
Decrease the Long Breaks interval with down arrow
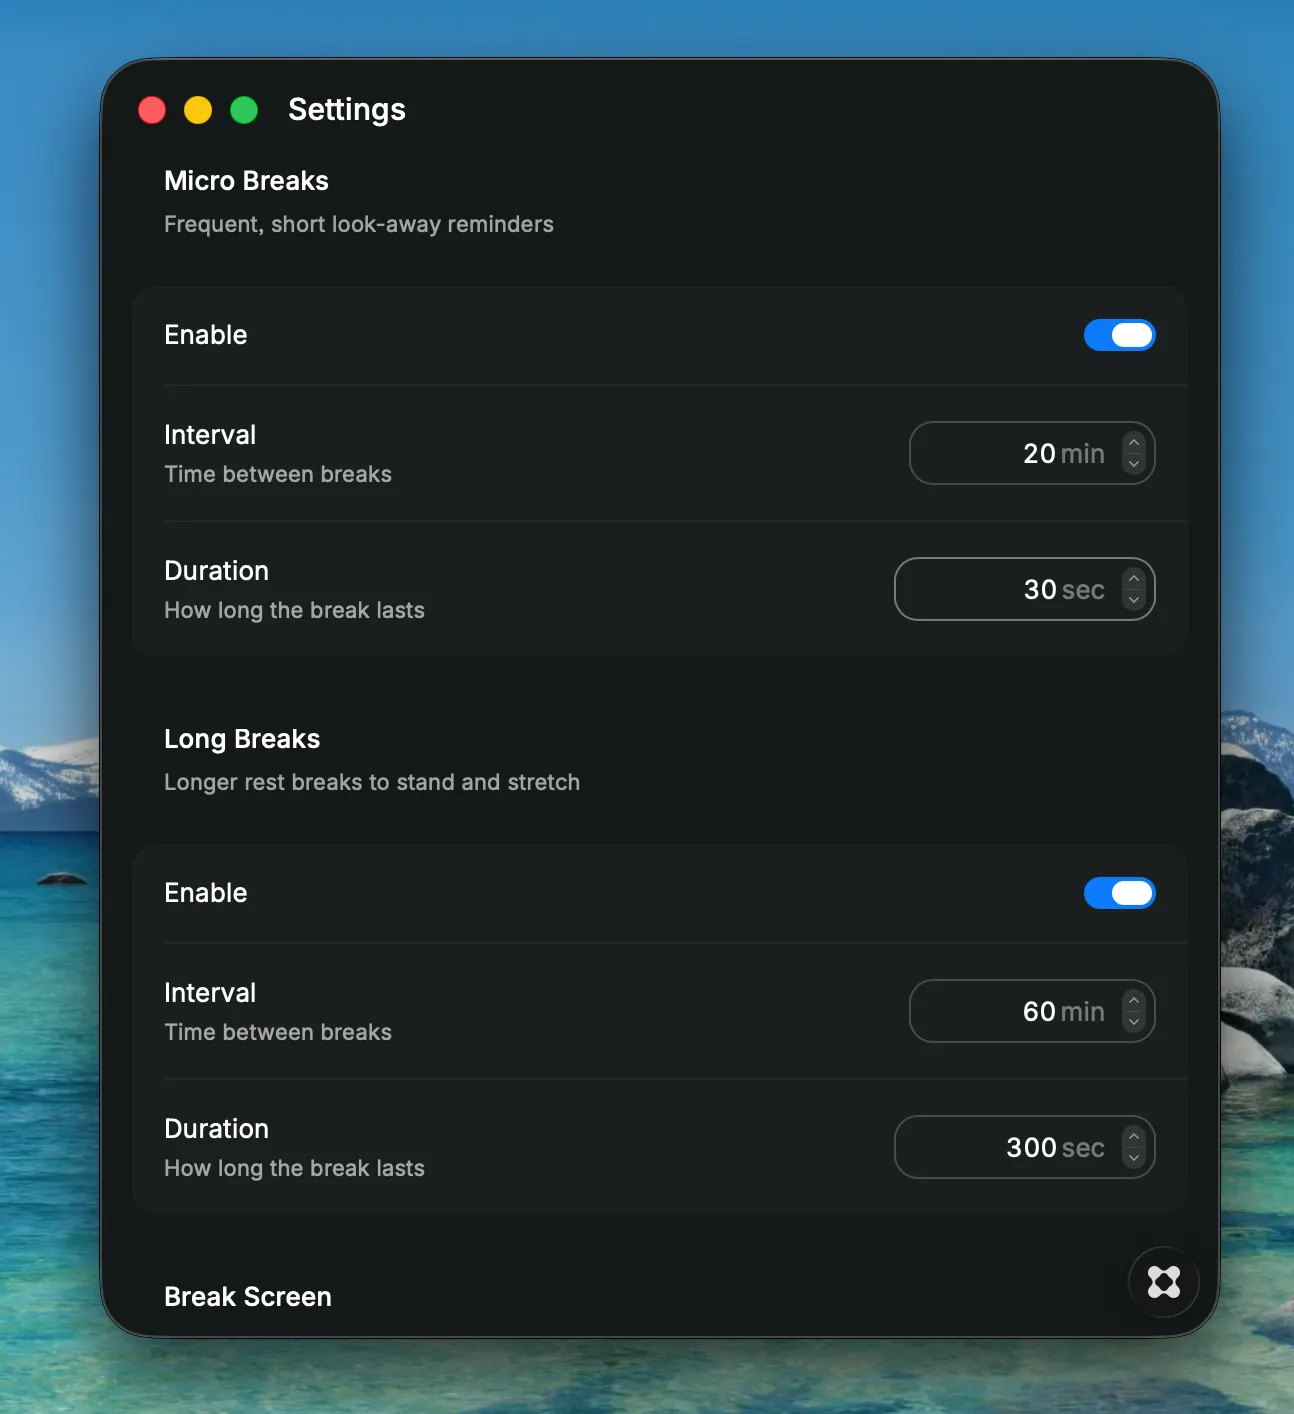1133,1022
